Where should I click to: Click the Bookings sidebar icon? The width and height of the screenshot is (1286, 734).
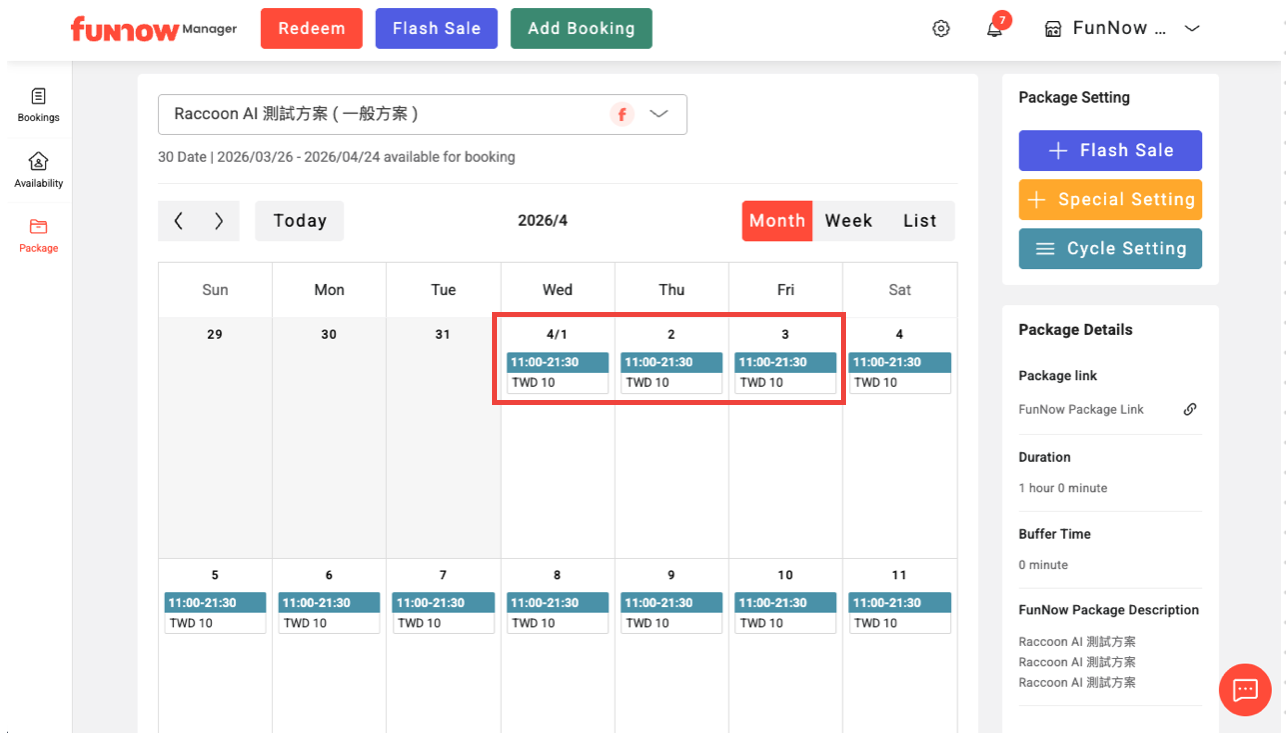[x=38, y=105]
